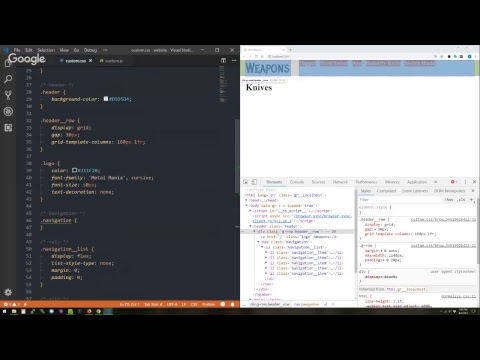Switch to the Network tab in DevTools
This screenshot has width=480, height=360.
pos(340,182)
